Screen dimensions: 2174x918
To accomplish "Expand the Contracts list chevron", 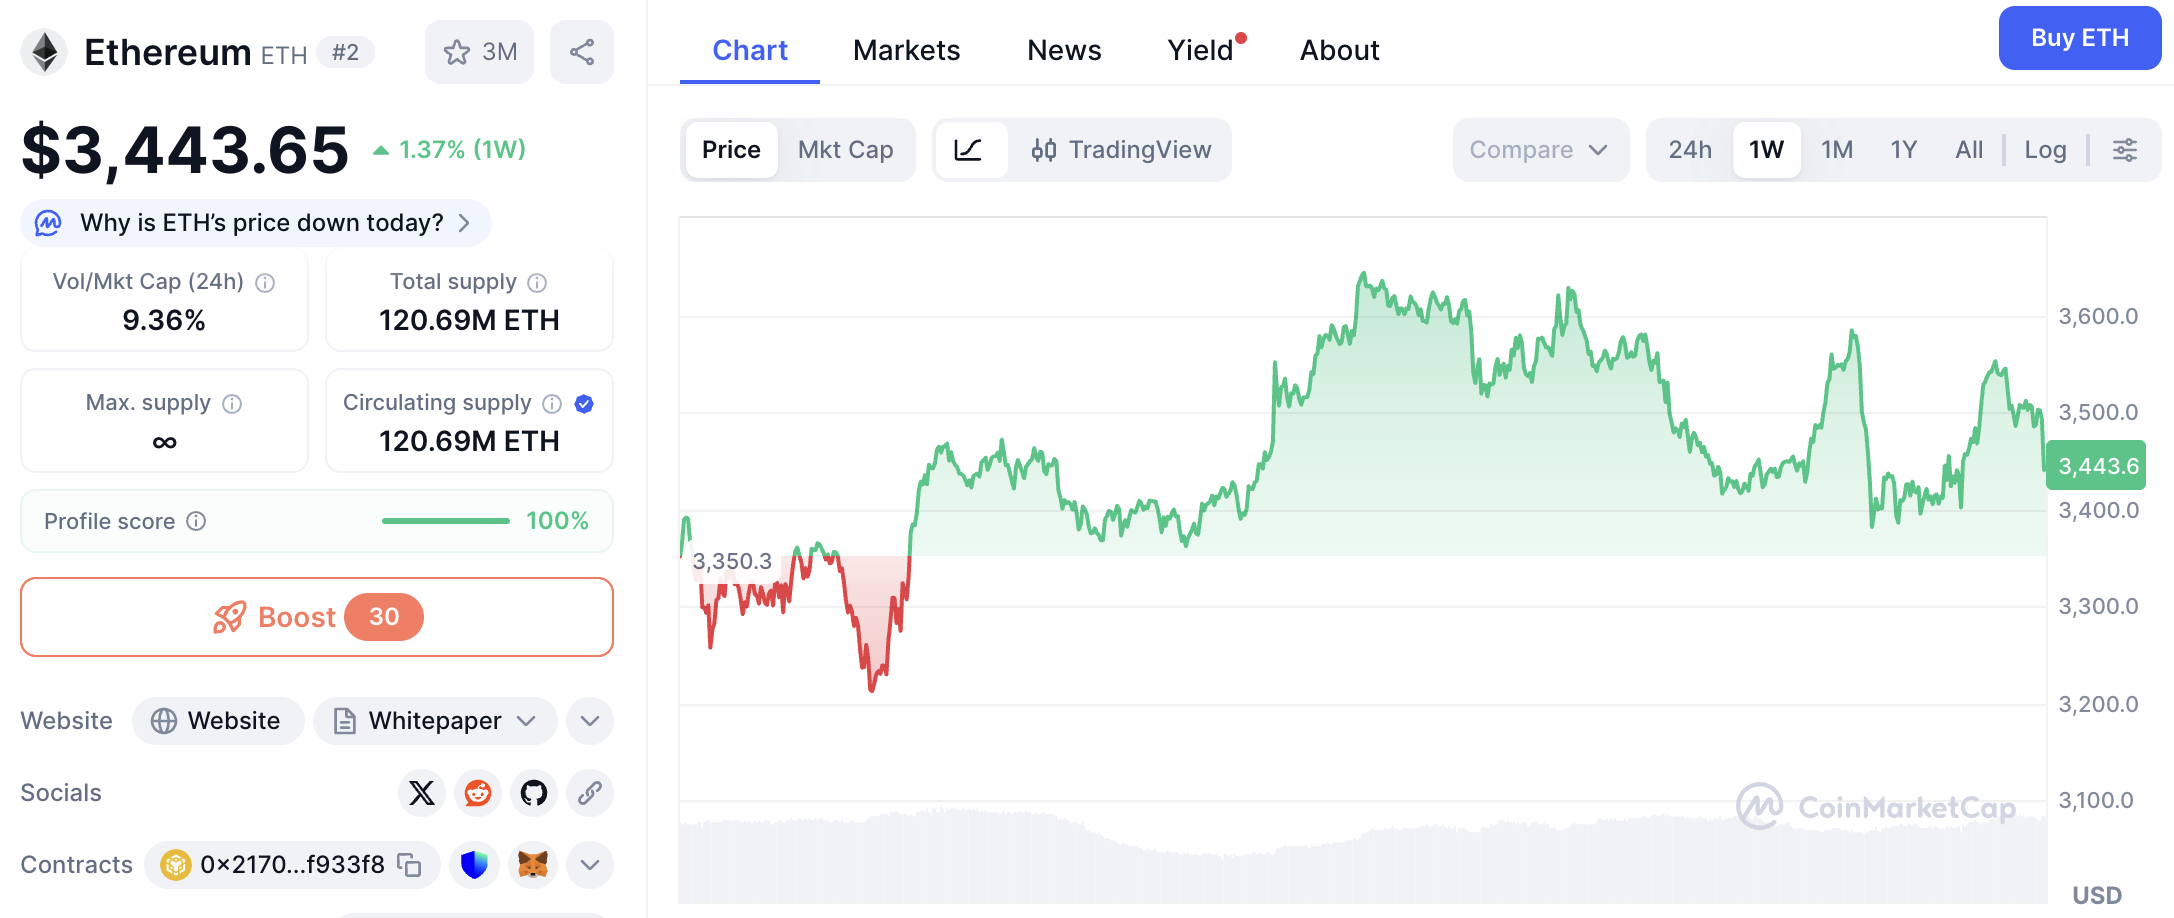I will [x=589, y=865].
